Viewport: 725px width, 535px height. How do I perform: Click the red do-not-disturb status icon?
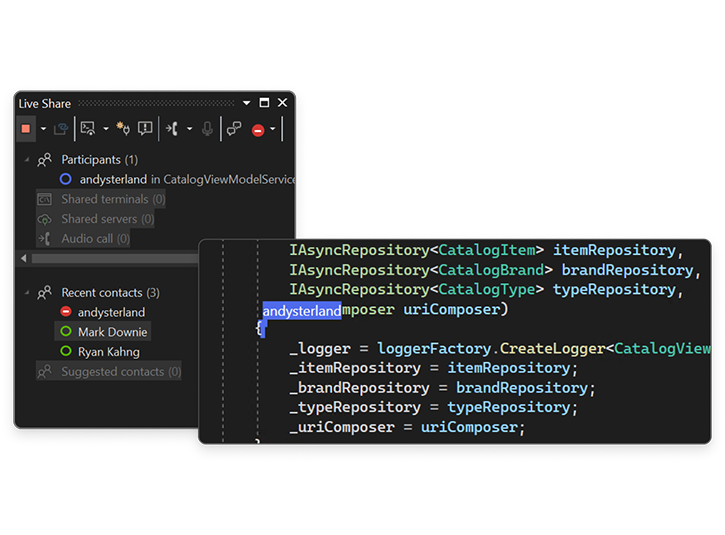[x=258, y=129]
